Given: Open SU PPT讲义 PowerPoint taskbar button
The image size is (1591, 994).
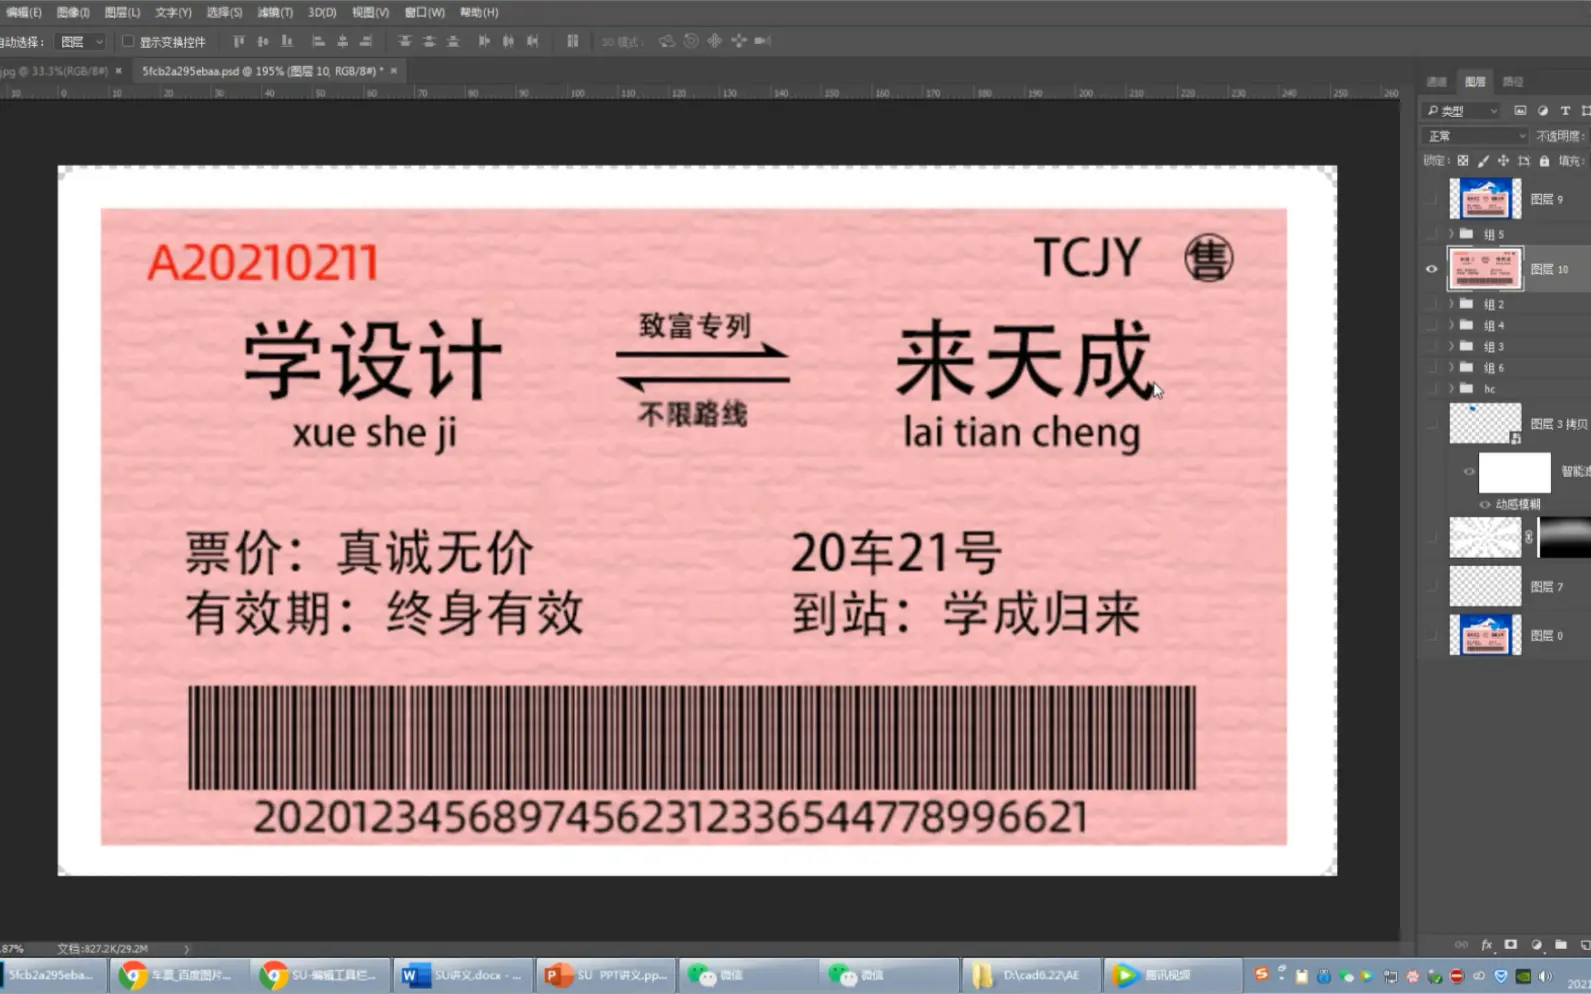Looking at the screenshot, I should coord(606,975).
